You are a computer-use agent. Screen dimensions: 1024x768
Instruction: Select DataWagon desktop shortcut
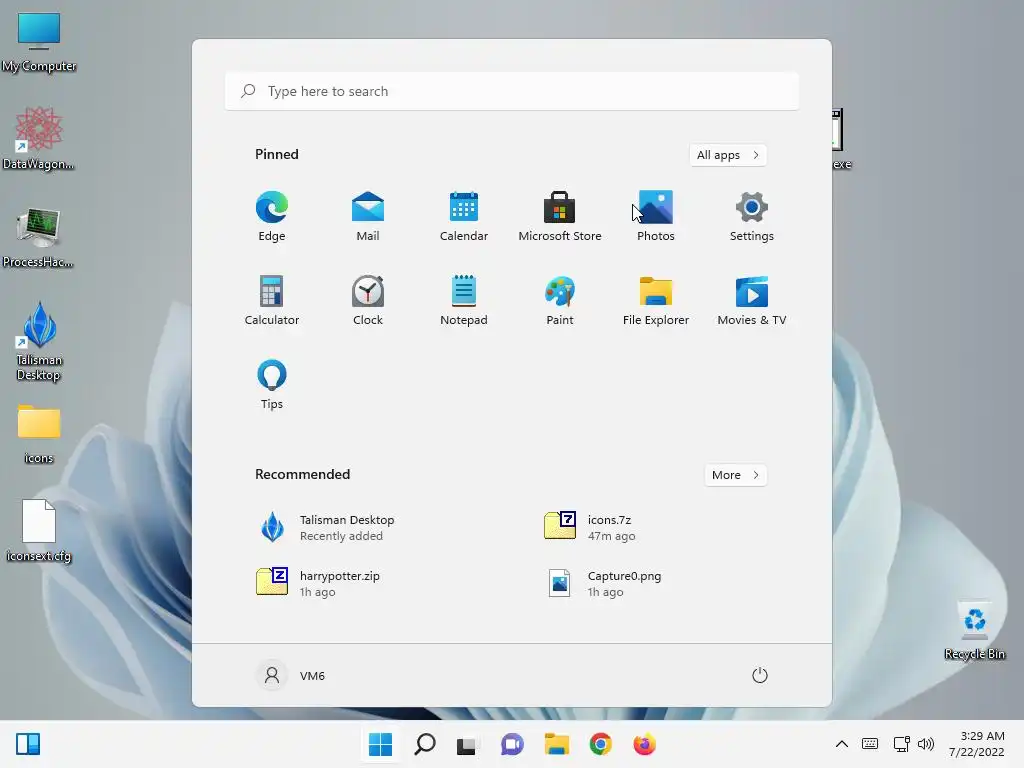pos(39,138)
